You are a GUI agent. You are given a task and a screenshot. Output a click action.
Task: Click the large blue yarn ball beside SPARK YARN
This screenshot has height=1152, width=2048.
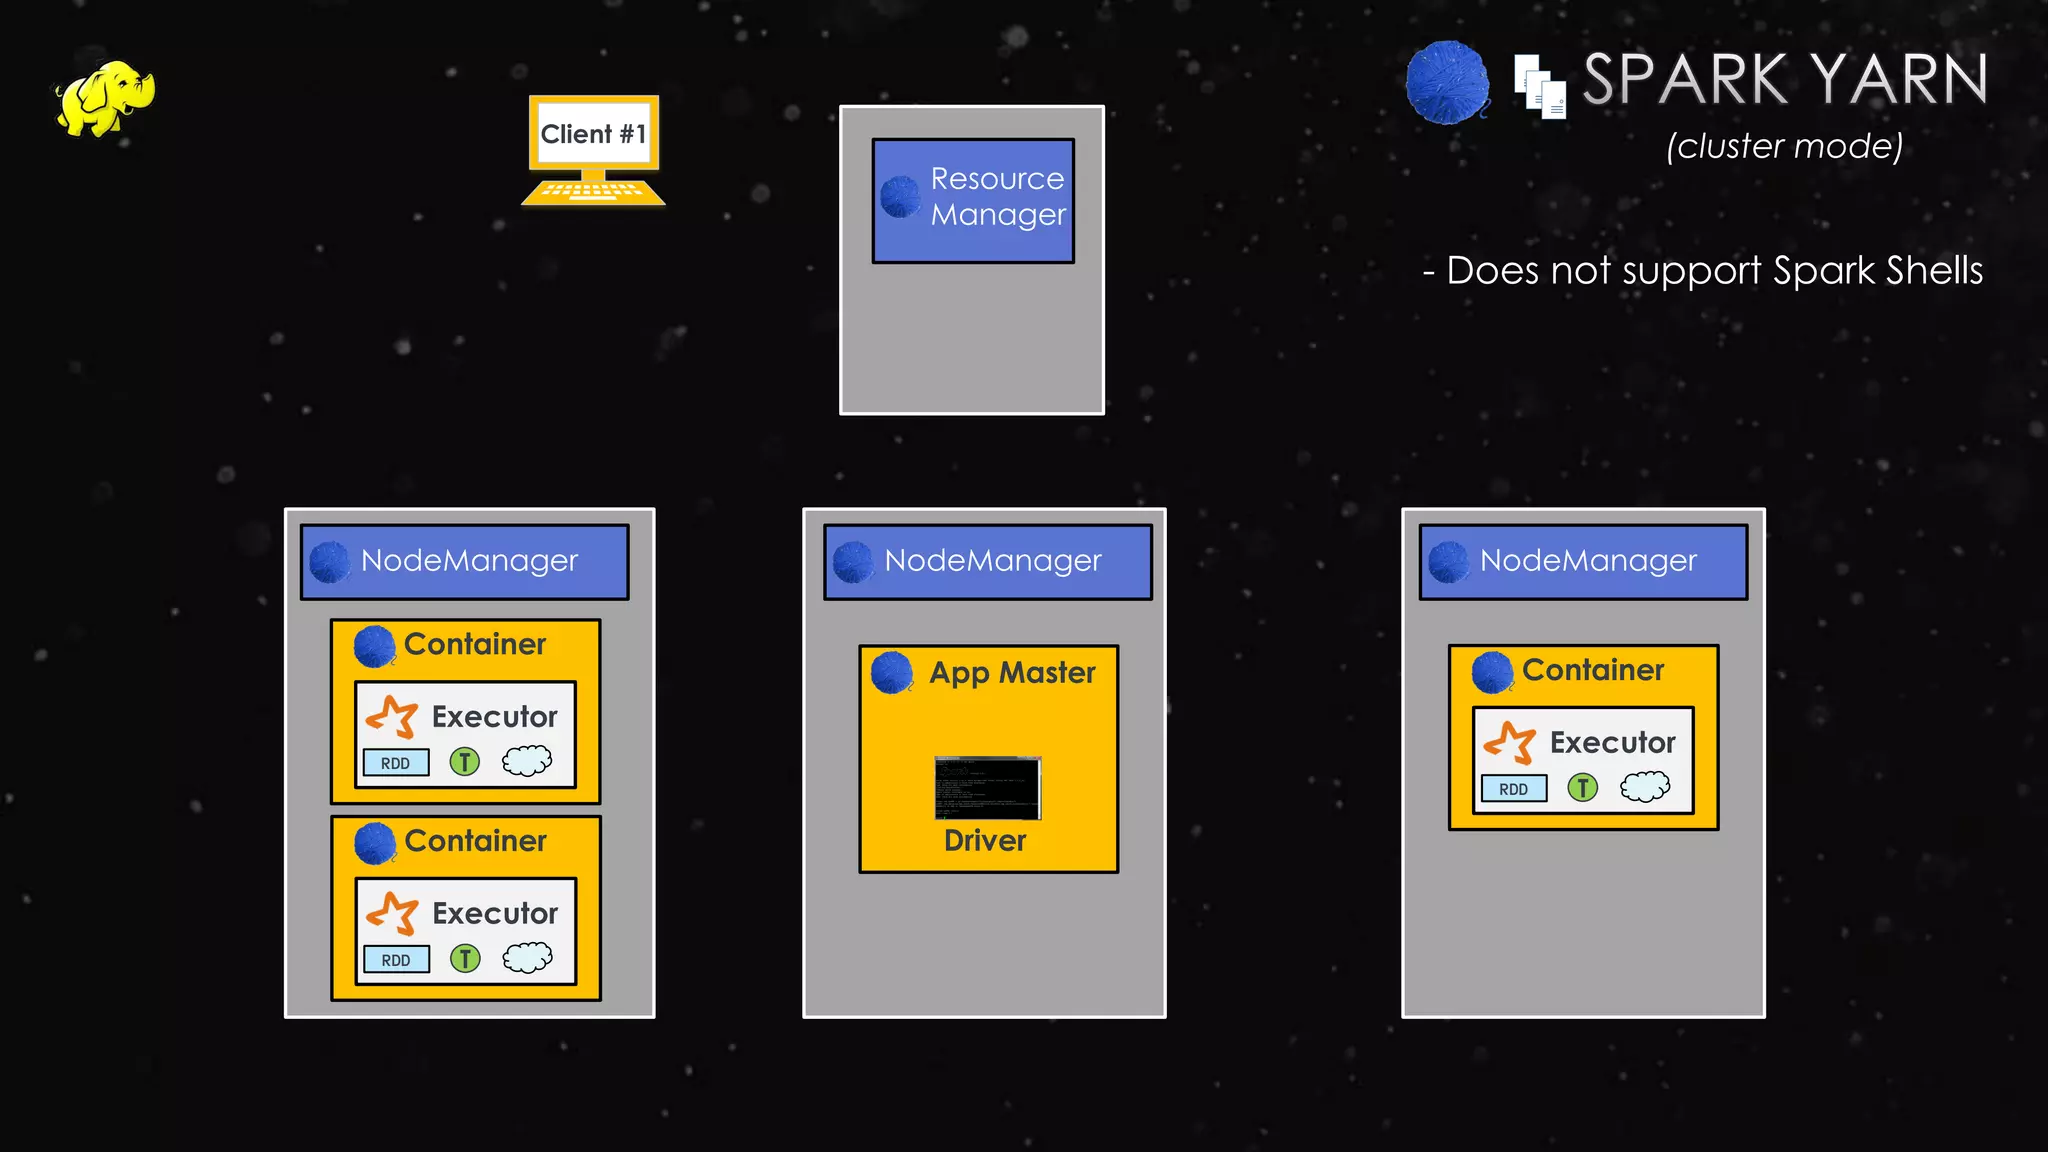pos(1447,82)
